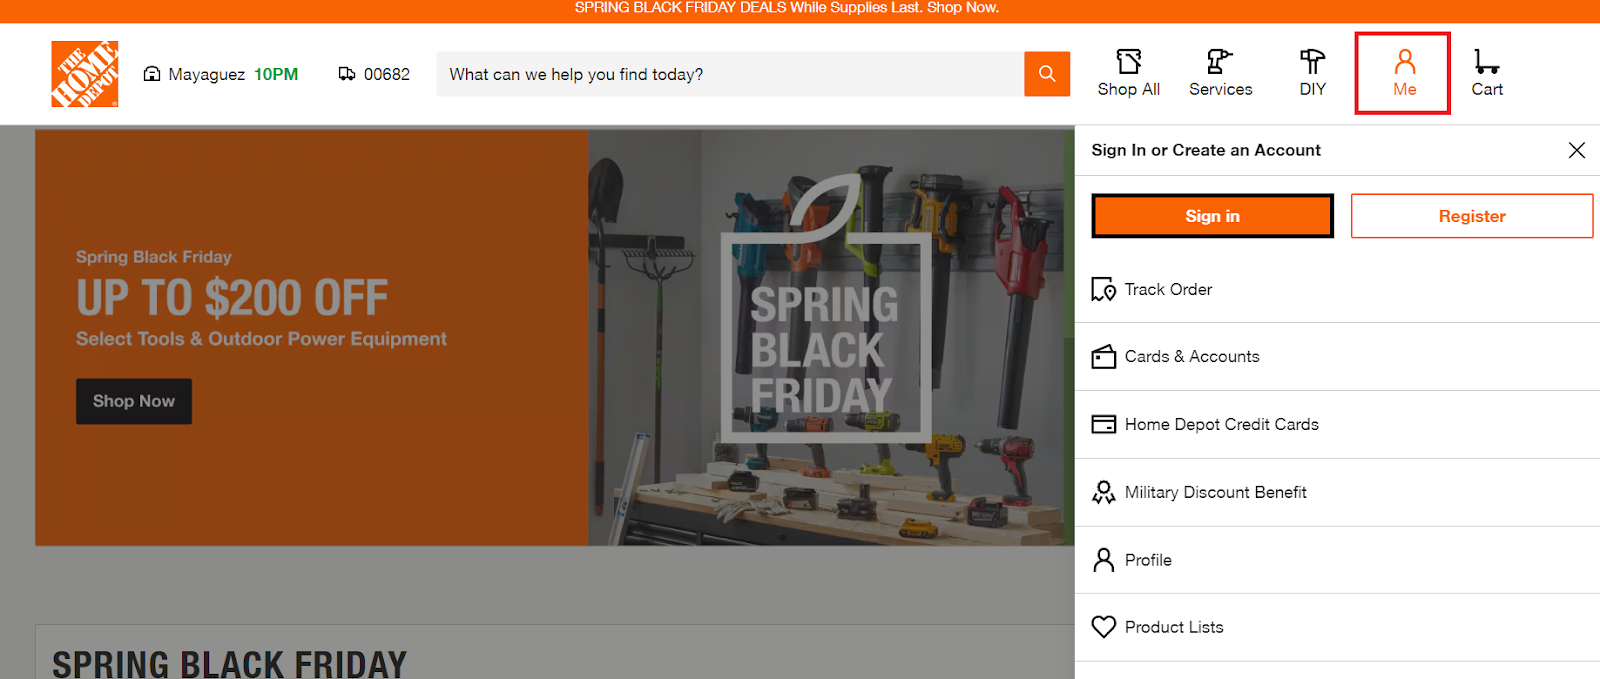The width and height of the screenshot is (1600, 679).
Task: Open the Cart icon
Action: pos(1486,63)
